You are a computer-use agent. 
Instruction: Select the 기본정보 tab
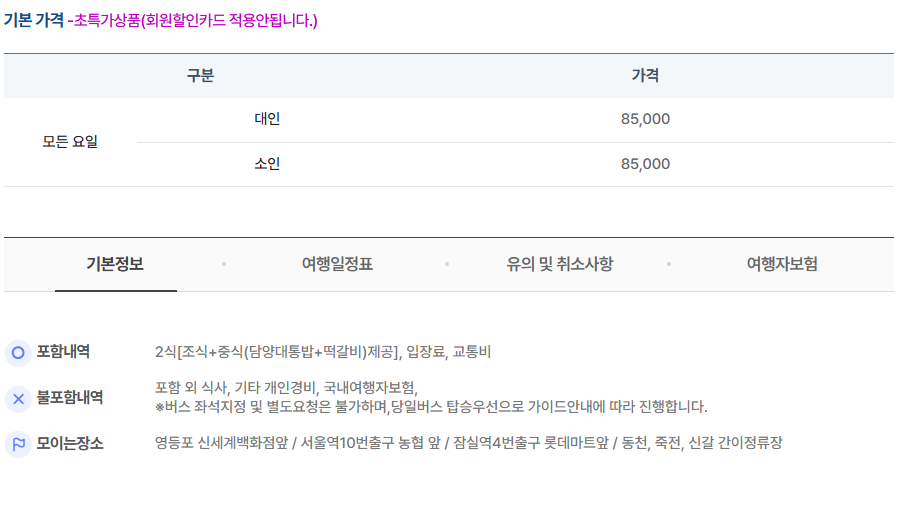tap(115, 265)
